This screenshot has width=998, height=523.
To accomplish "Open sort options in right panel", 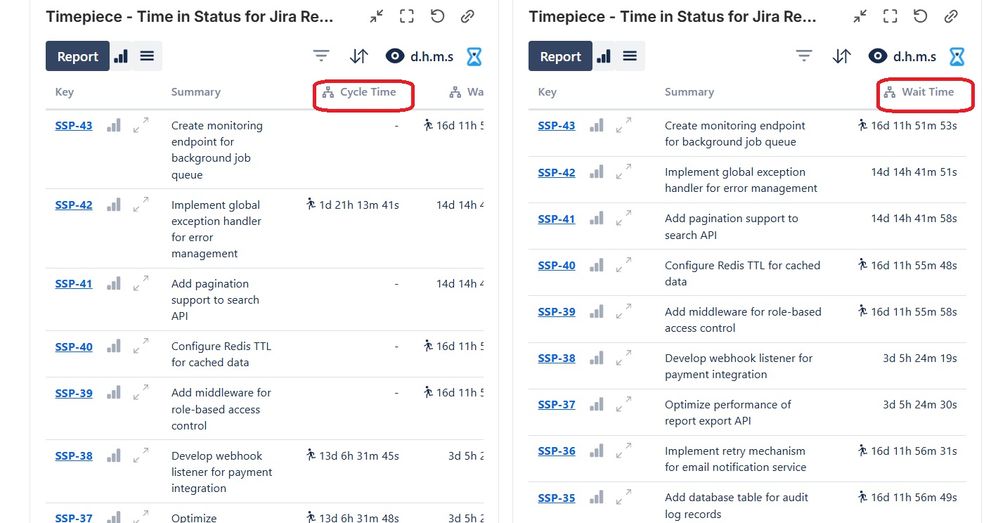I will (x=841, y=56).
